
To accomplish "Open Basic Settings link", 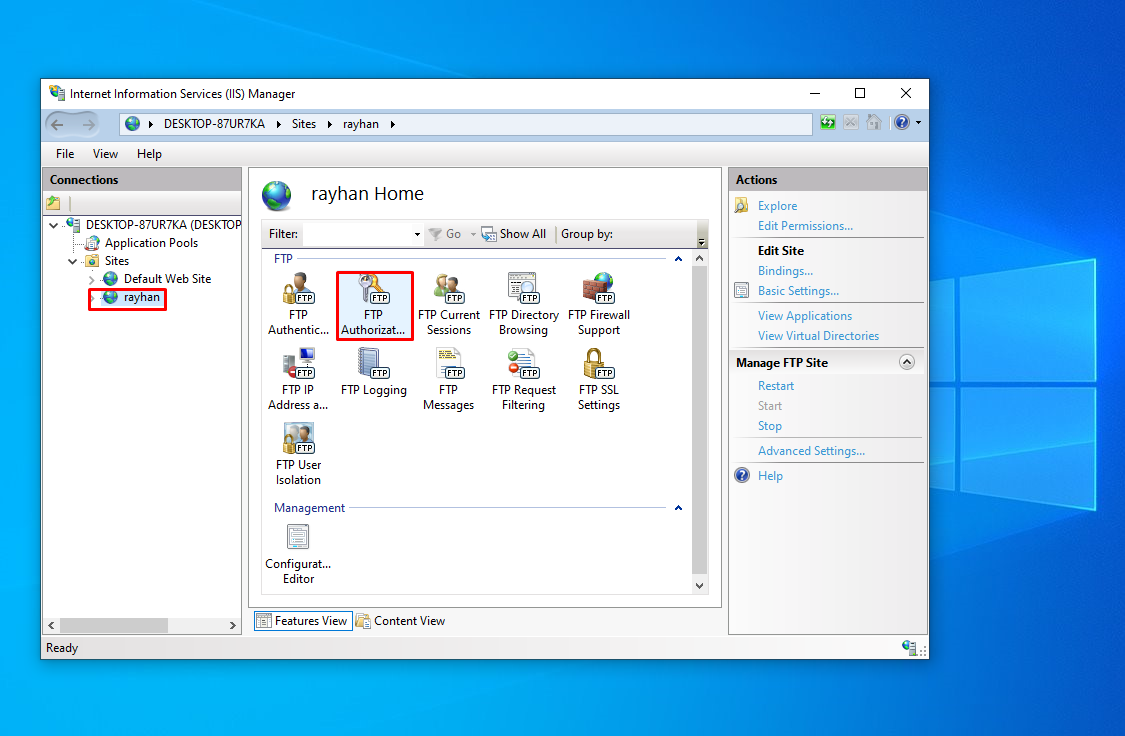I will click(798, 291).
